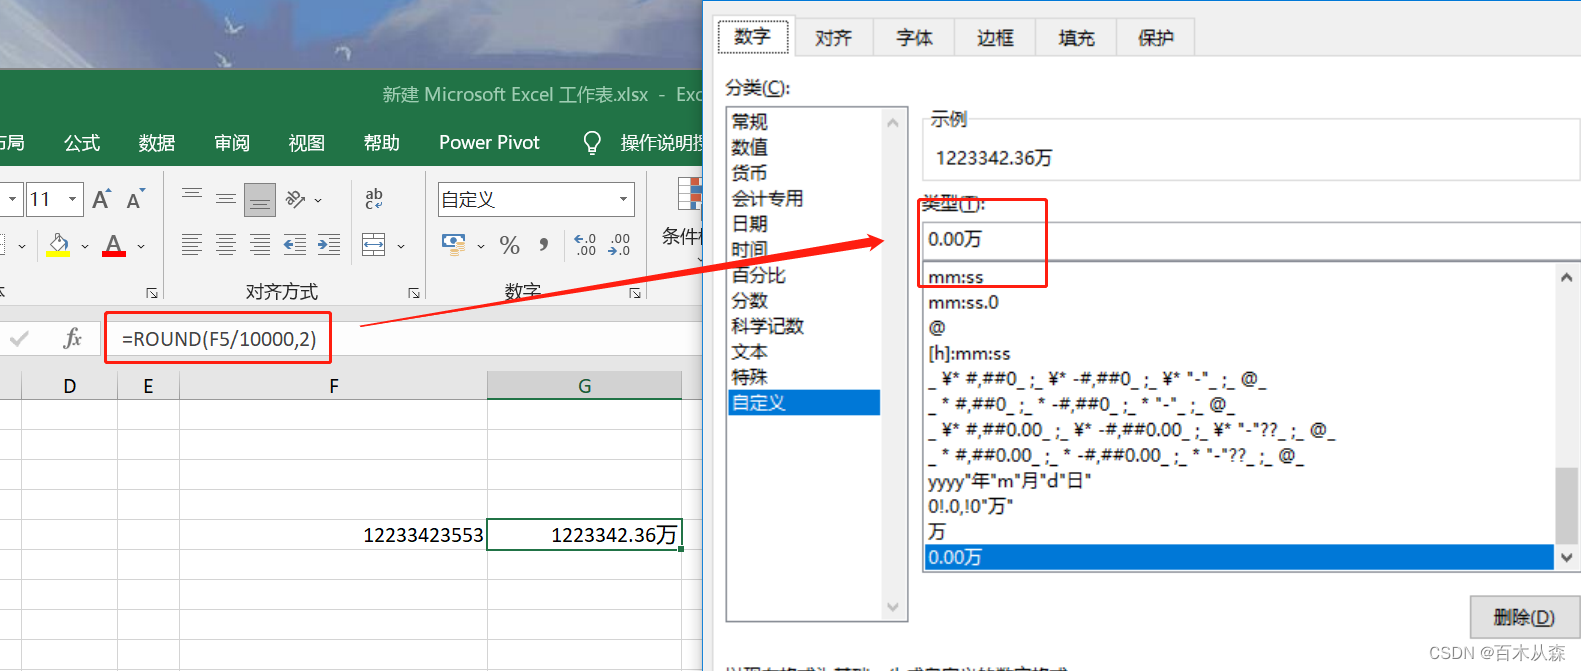Viewport: 1581px width, 671px height.
Task: Toggle wrap text icon
Action: tap(374, 199)
